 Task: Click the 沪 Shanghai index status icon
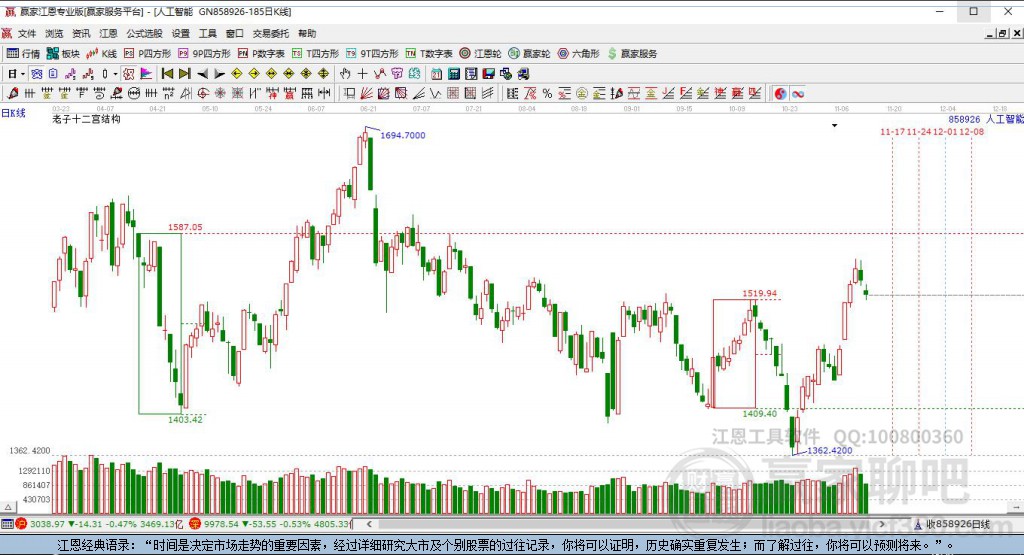tap(21, 524)
